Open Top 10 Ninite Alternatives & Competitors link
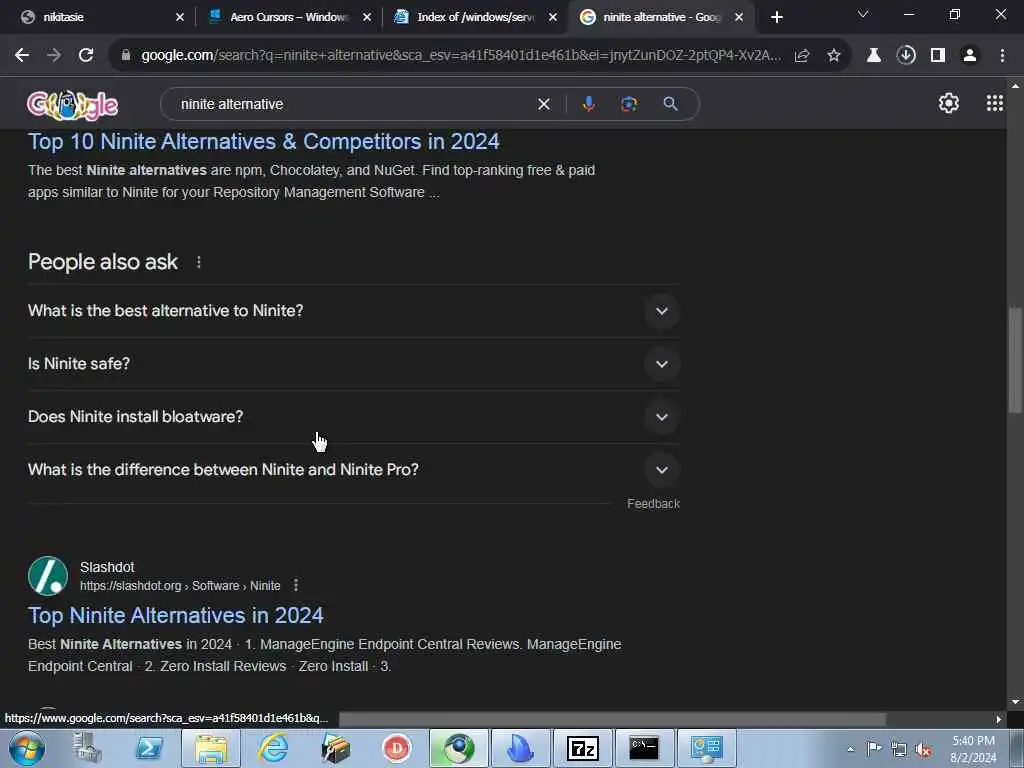Image resolution: width=1024 pixels, height=768 pixels. [264, 141]
